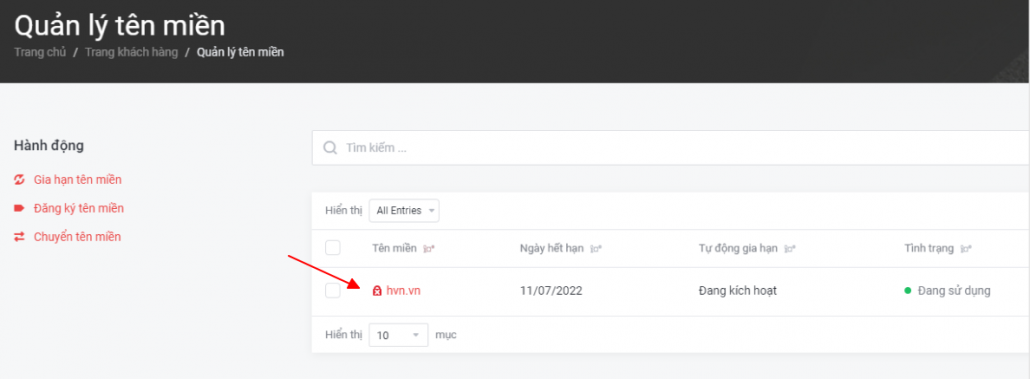Tick the checkbox for hvn.vn row
Image resolution: width=1030 pixels, height=379 pixels.
333,290
